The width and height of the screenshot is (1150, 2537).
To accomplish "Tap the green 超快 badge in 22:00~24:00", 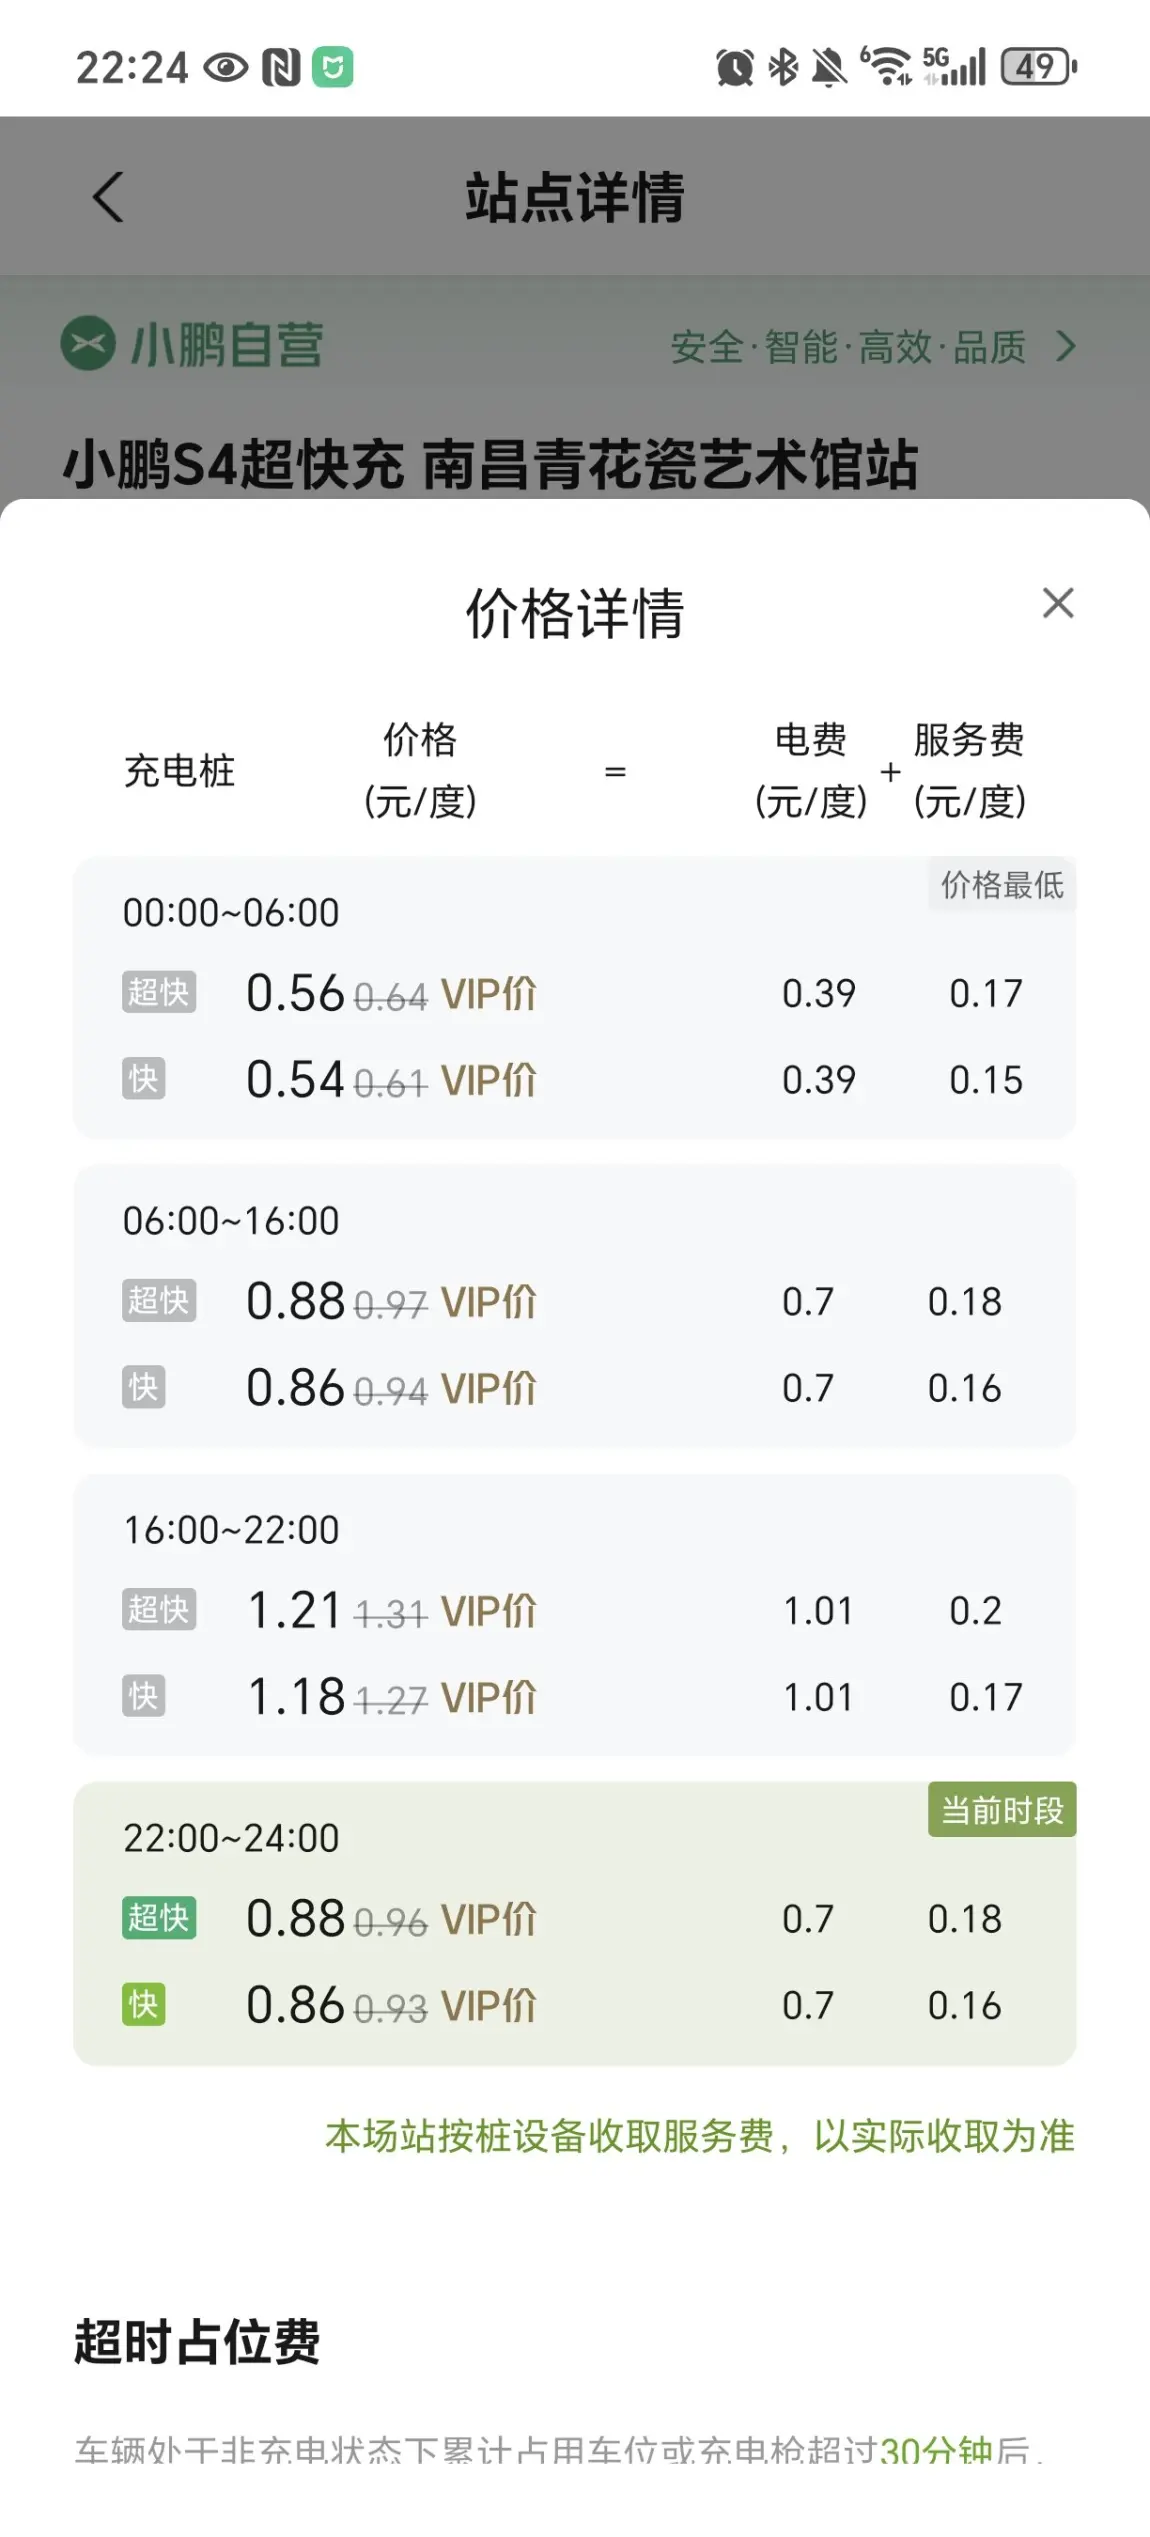I will pos(159,1917).
